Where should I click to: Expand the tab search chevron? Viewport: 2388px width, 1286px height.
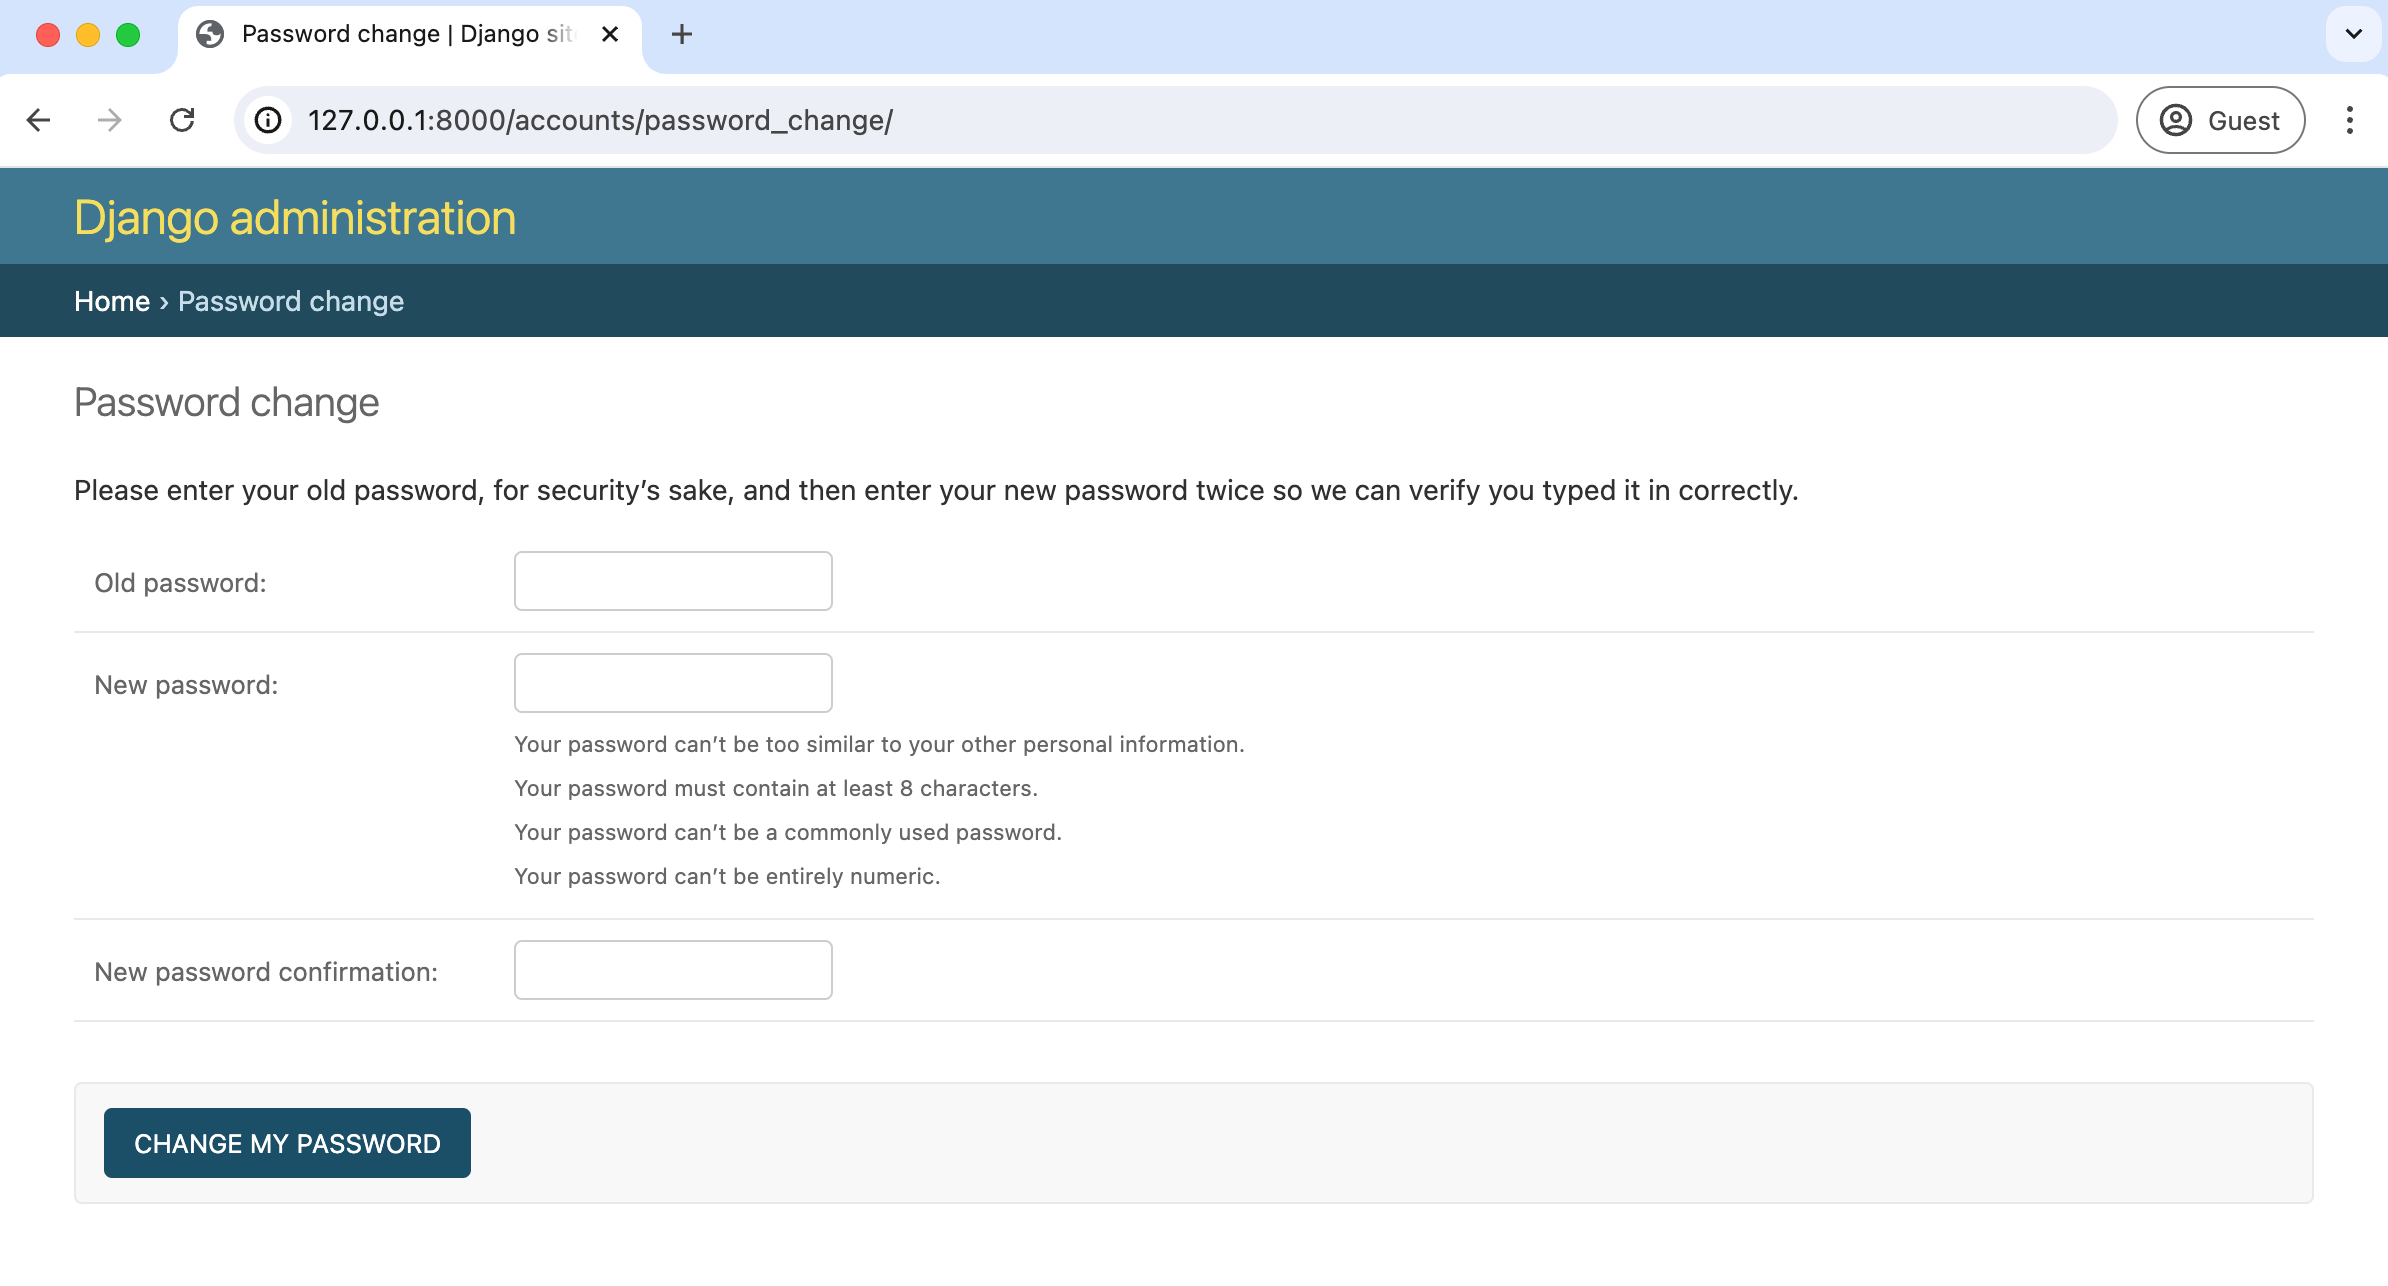(x=2354, y=34)
